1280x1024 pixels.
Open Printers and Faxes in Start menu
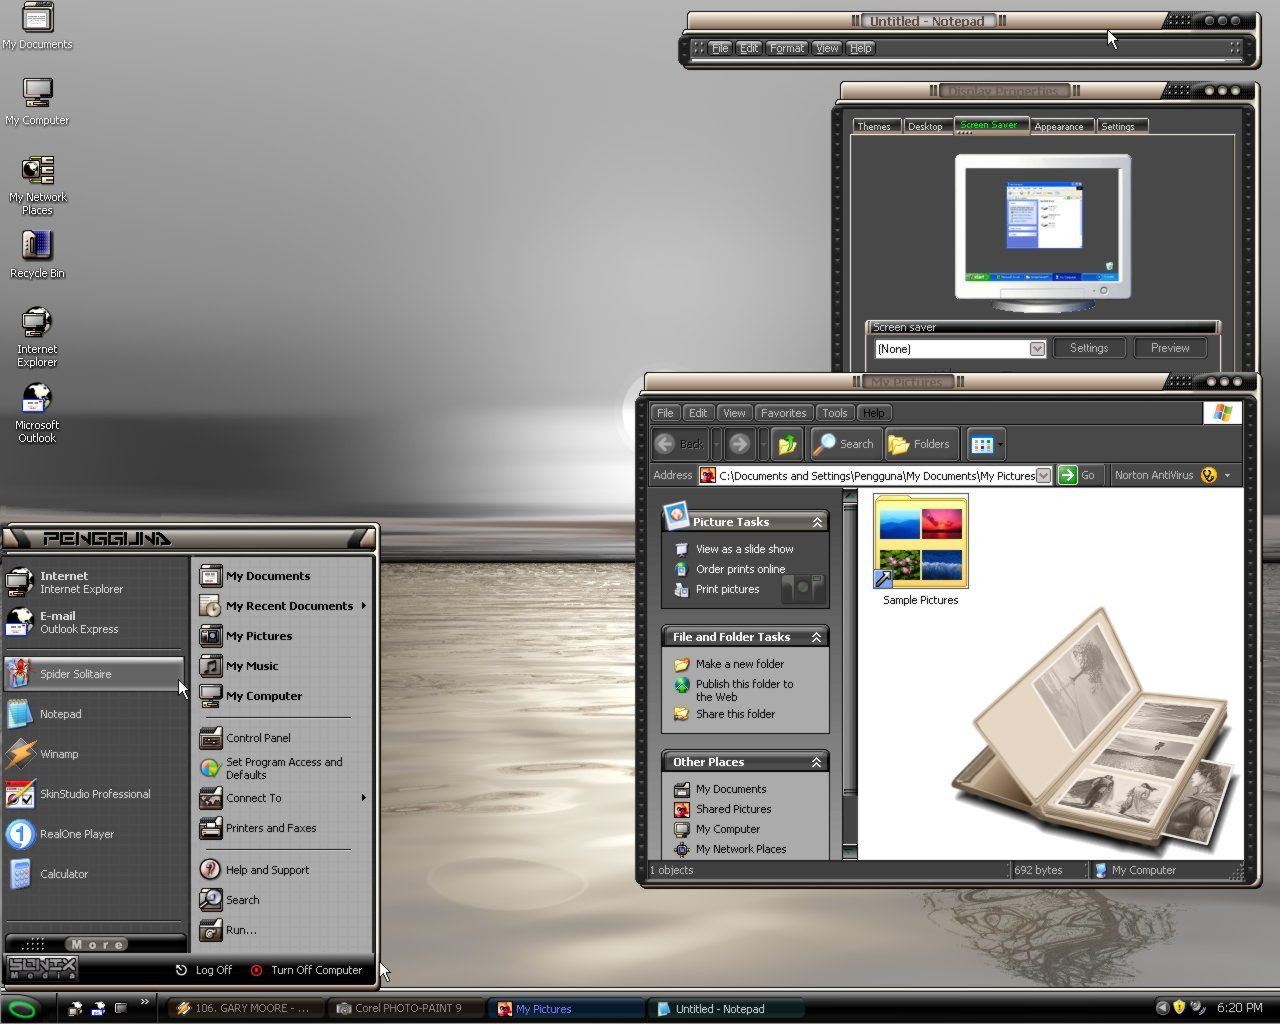(283, 828)
